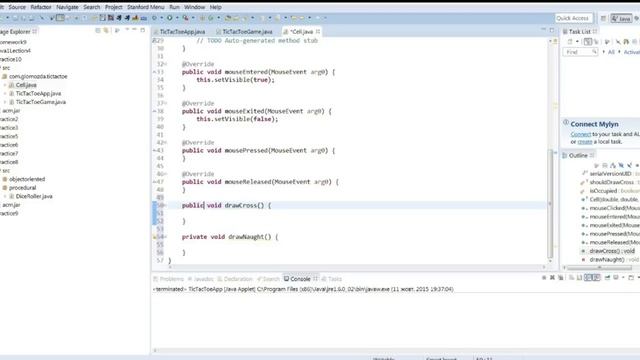The height and width of the screenshot is (360, 640).
Task: Click the green Run button in toolbar
Action: [169, 18]
